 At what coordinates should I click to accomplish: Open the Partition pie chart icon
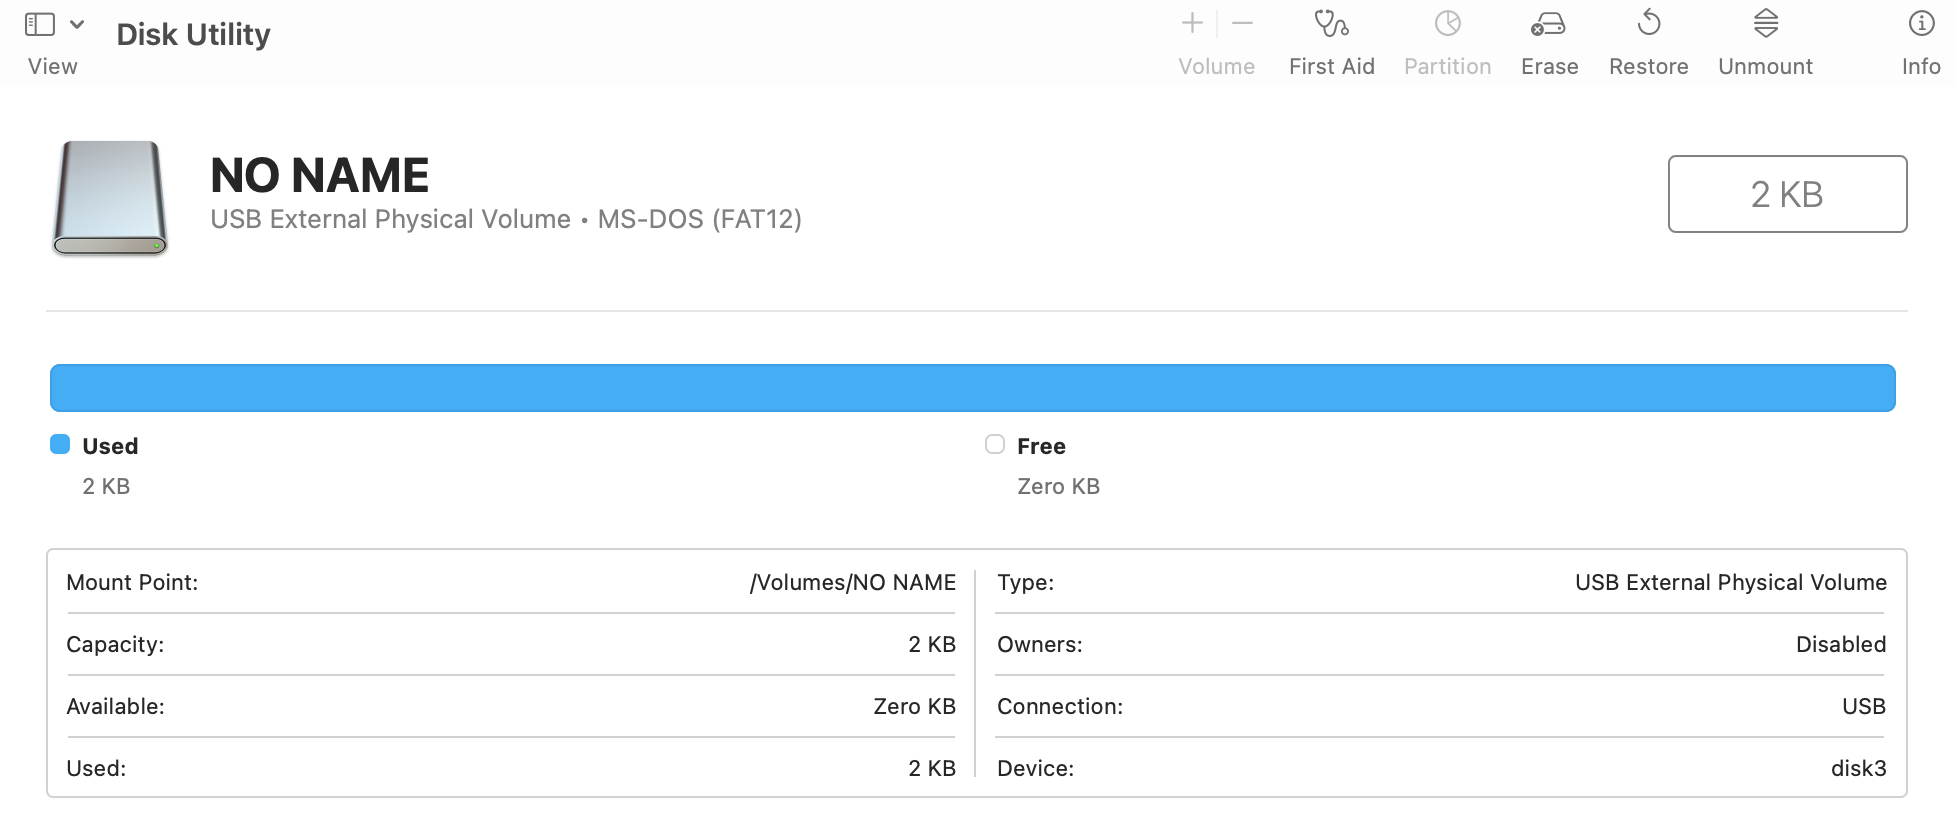click(x=1447, y=23)
